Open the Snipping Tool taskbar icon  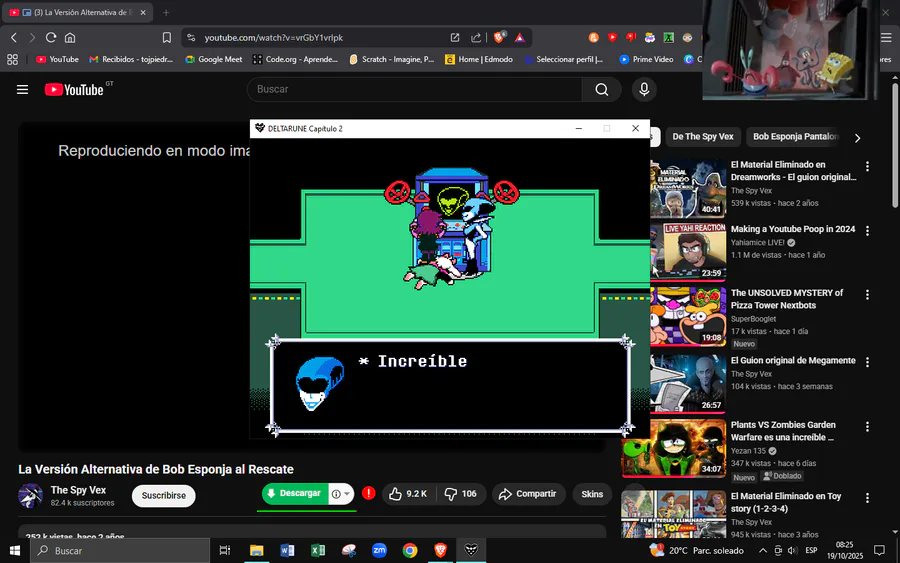348,550
